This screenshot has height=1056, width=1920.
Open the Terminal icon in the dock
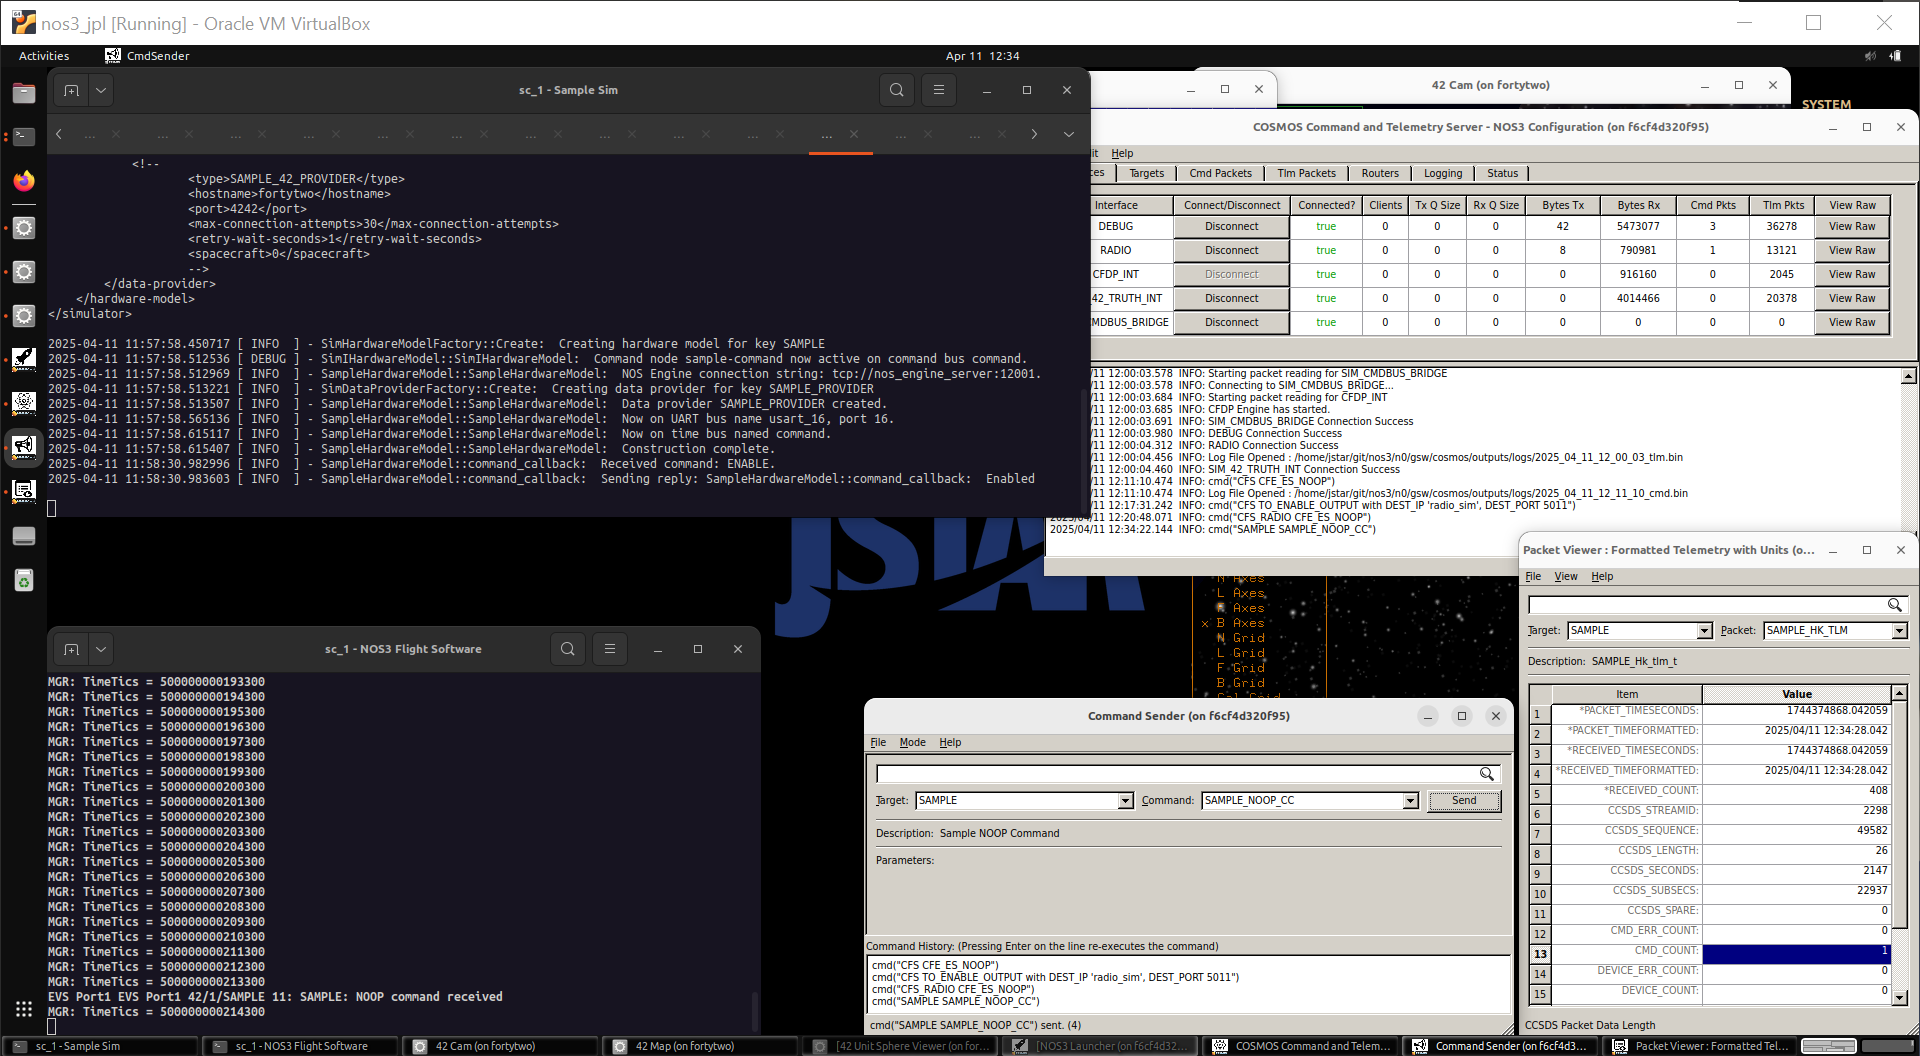[x=24, y=136]
